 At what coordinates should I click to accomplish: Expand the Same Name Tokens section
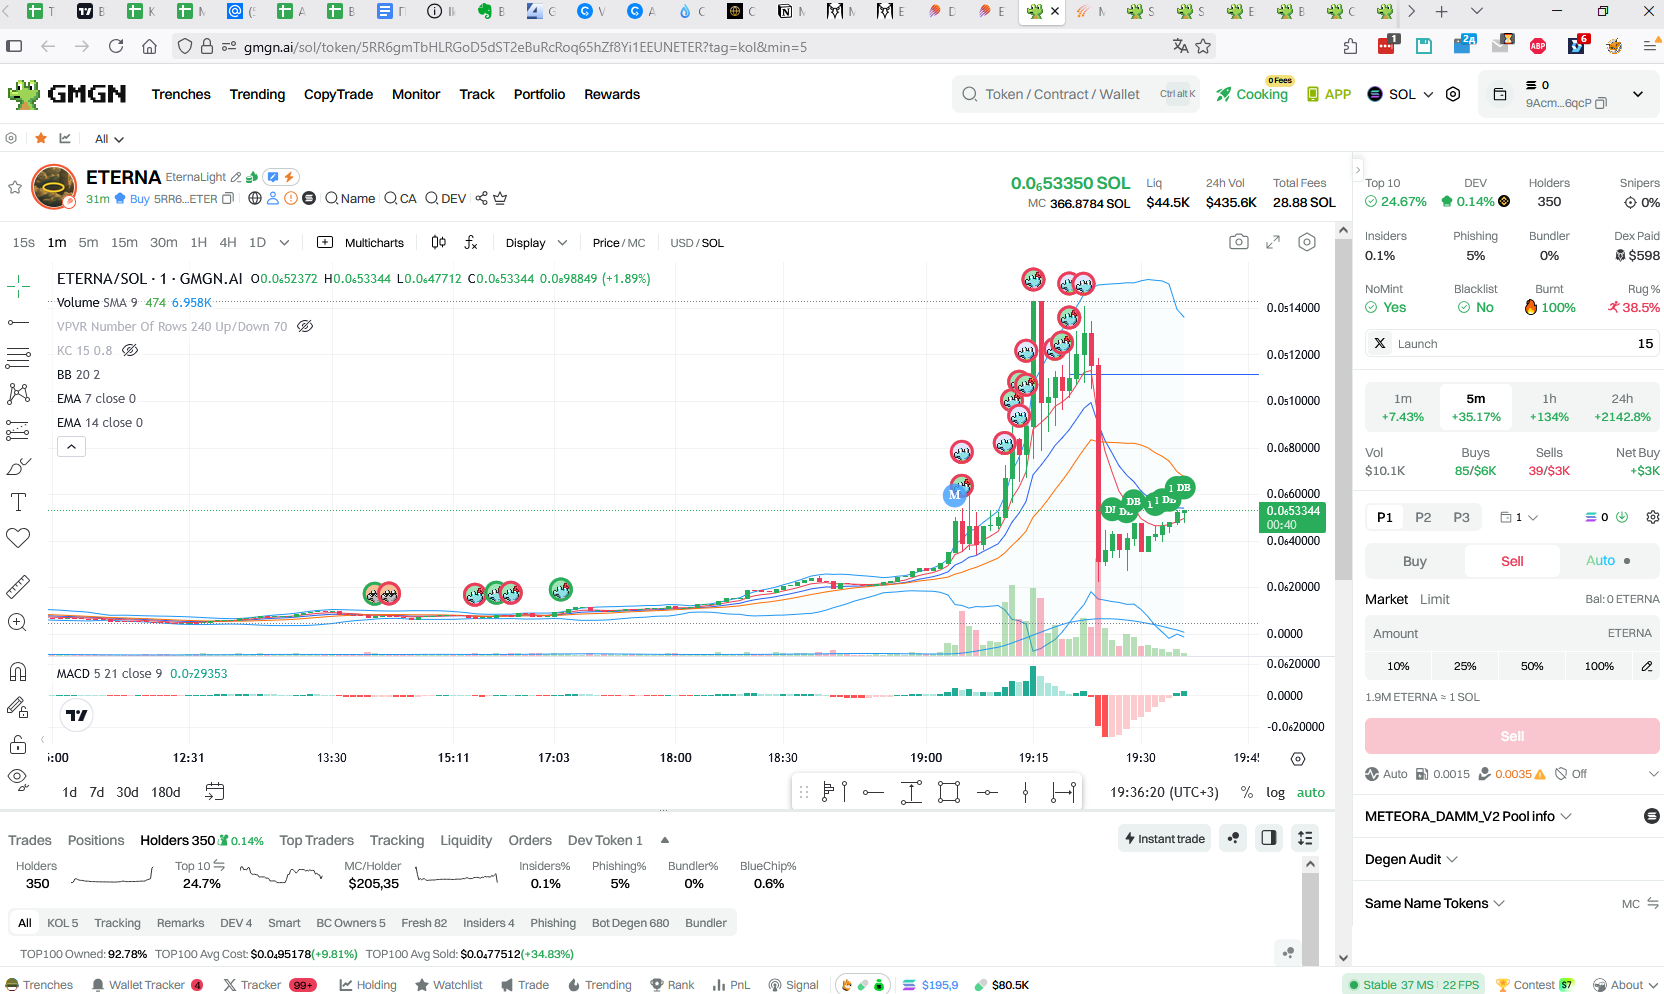(1434, 903)
